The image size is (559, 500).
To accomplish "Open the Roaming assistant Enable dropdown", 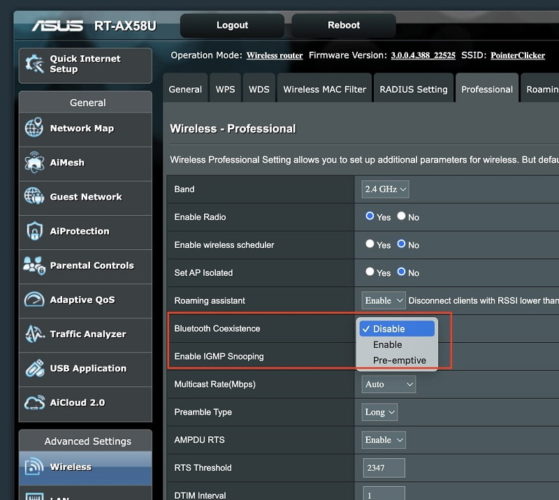I will click(x=383, y=300).
